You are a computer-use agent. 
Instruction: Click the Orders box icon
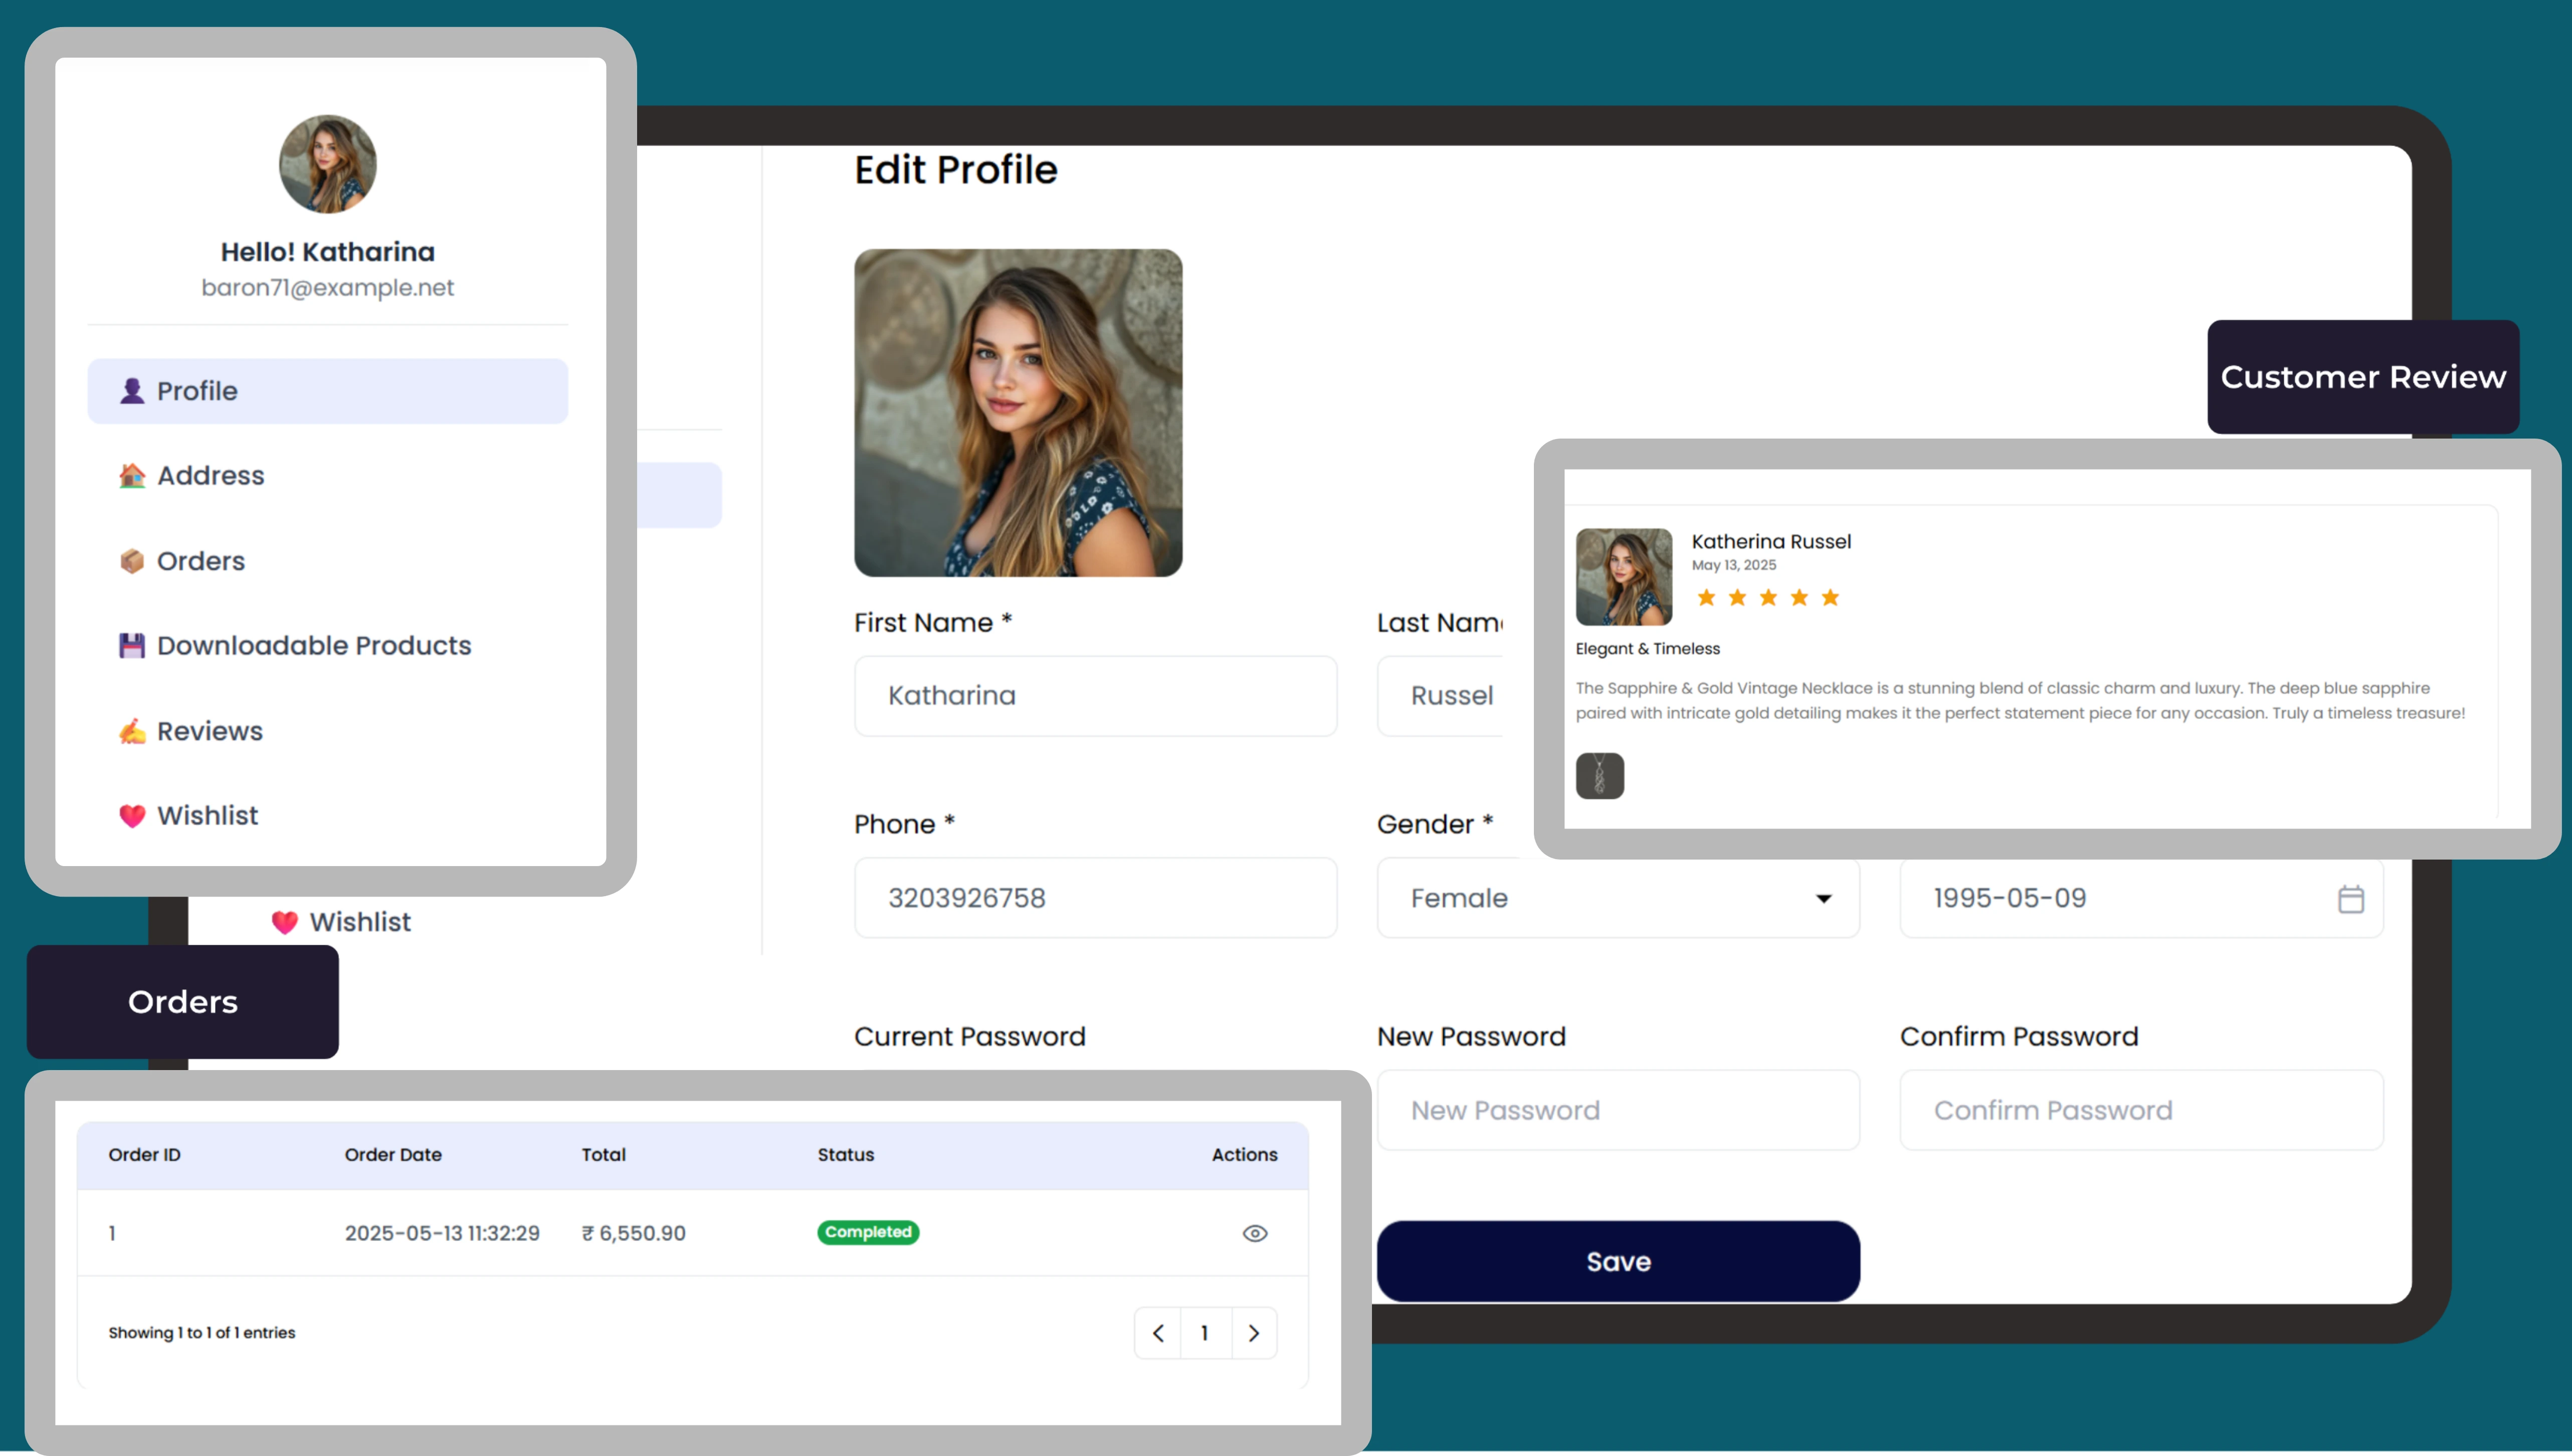(x=132, y=561)
